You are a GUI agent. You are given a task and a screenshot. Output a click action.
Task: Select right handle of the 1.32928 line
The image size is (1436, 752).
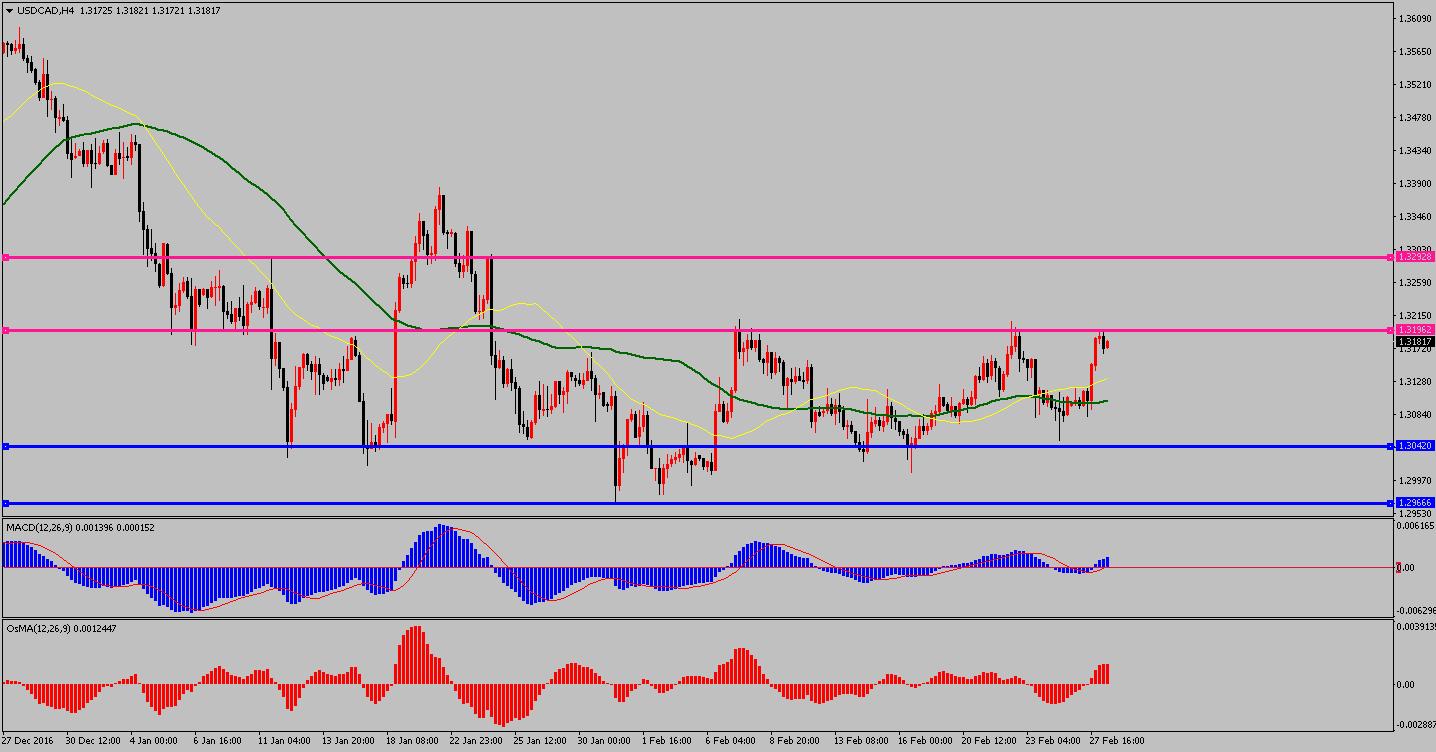click(x=1391, y=258)
